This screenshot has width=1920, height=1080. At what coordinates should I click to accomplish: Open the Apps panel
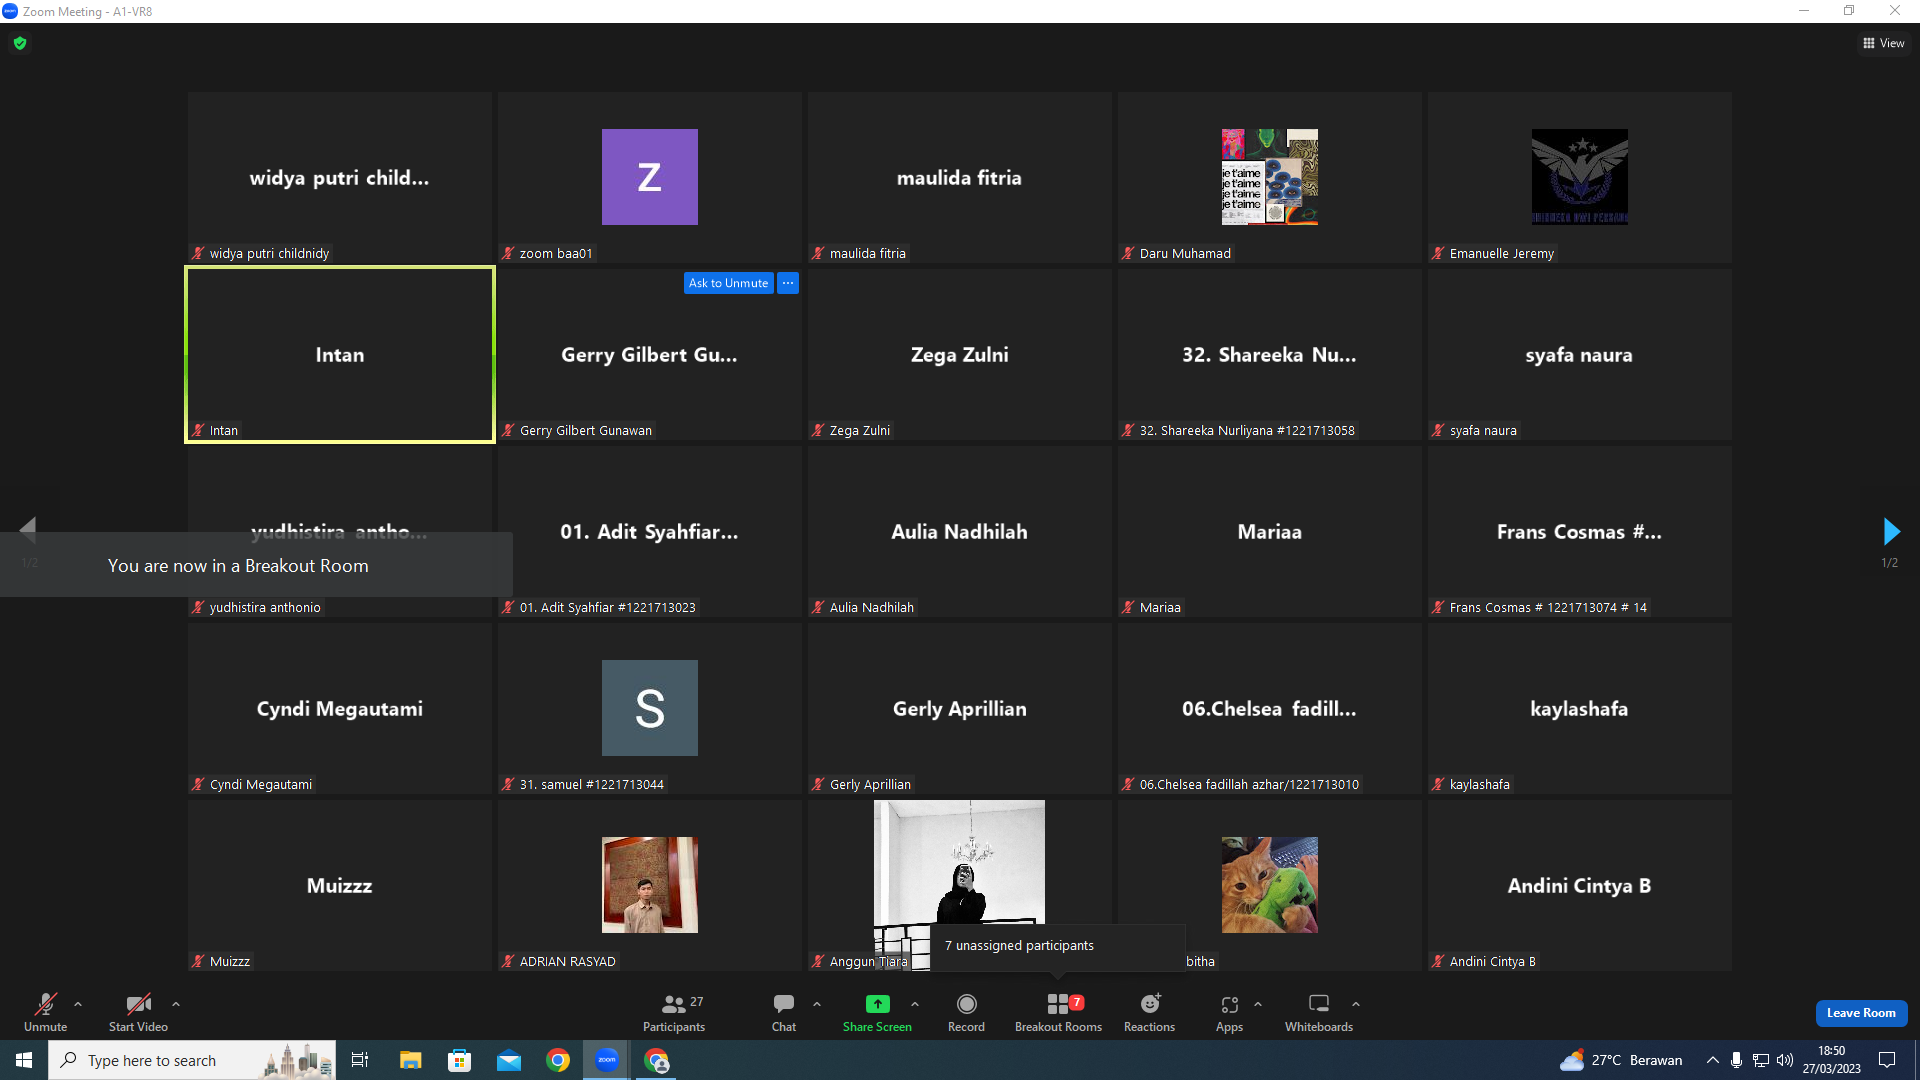pyautogui.click(x=1229, y=1012)
